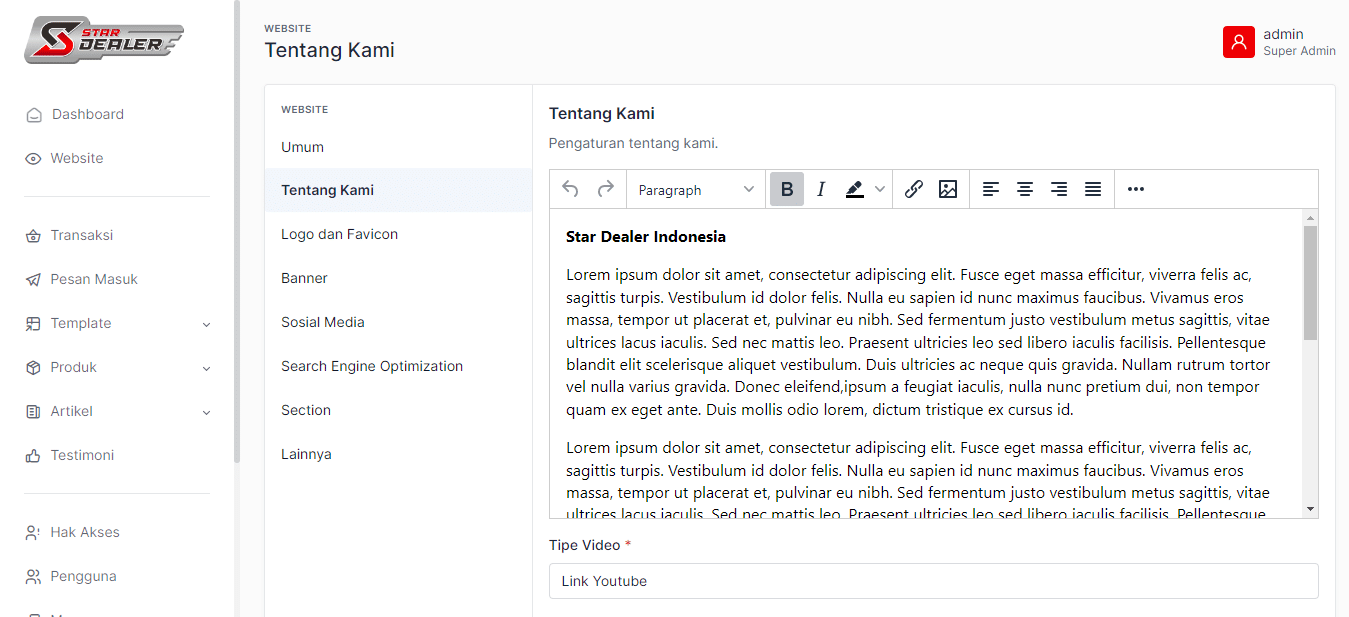The image size is (1349, 617).
Task: Justify text in the editor
Action: point(1093,189)
